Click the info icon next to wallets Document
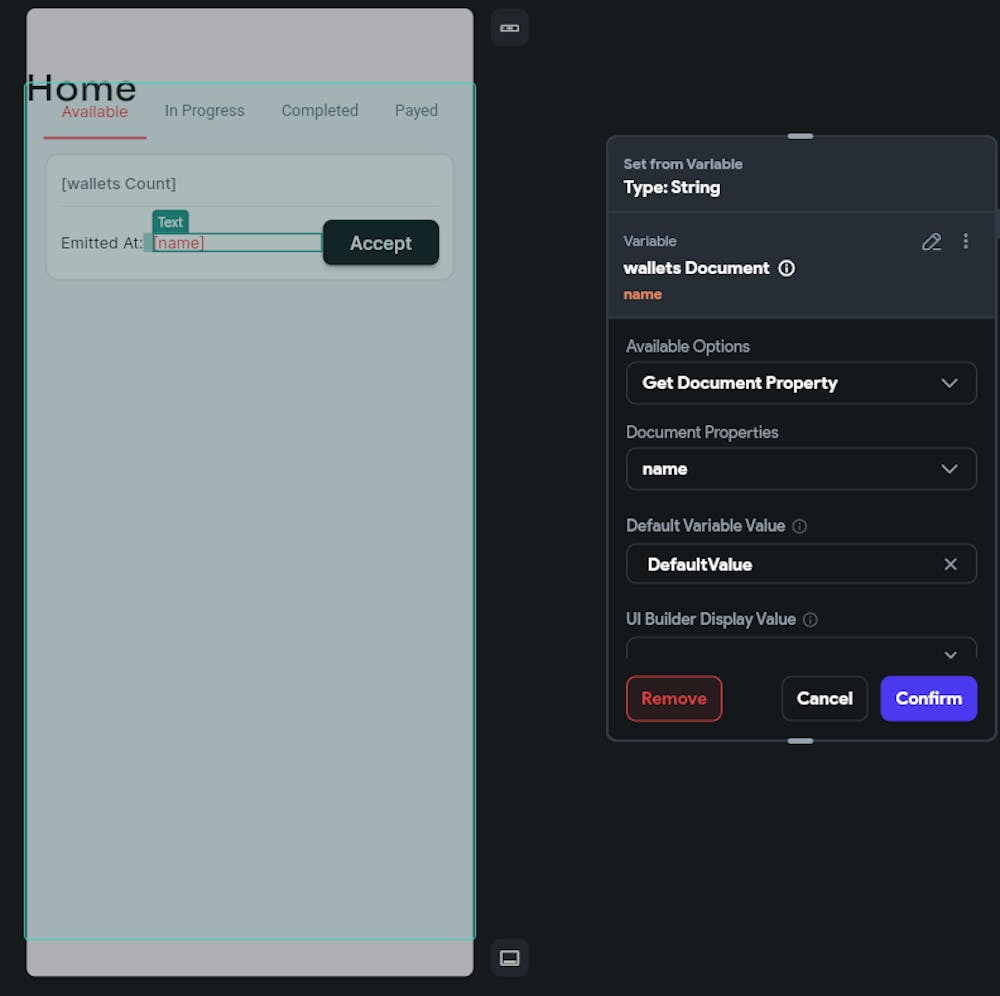Image resolution: width=1000 pixels, height=996 pixels. coord(786,268)
